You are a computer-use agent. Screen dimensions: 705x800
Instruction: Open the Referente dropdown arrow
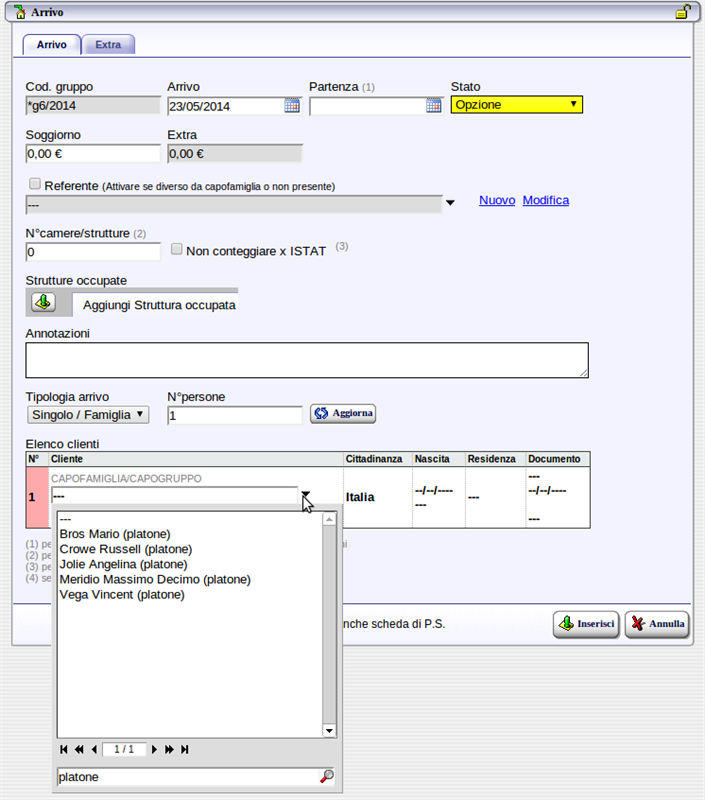[x=450, y=203]
